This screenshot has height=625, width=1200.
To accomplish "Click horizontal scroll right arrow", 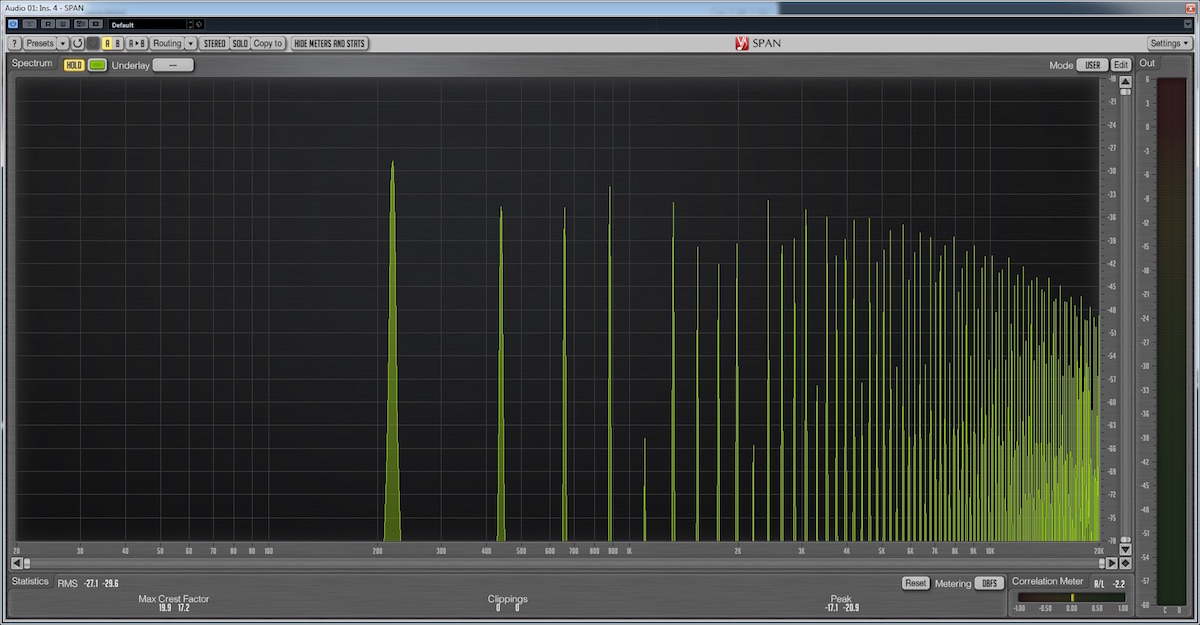I will pos(1112,563).
